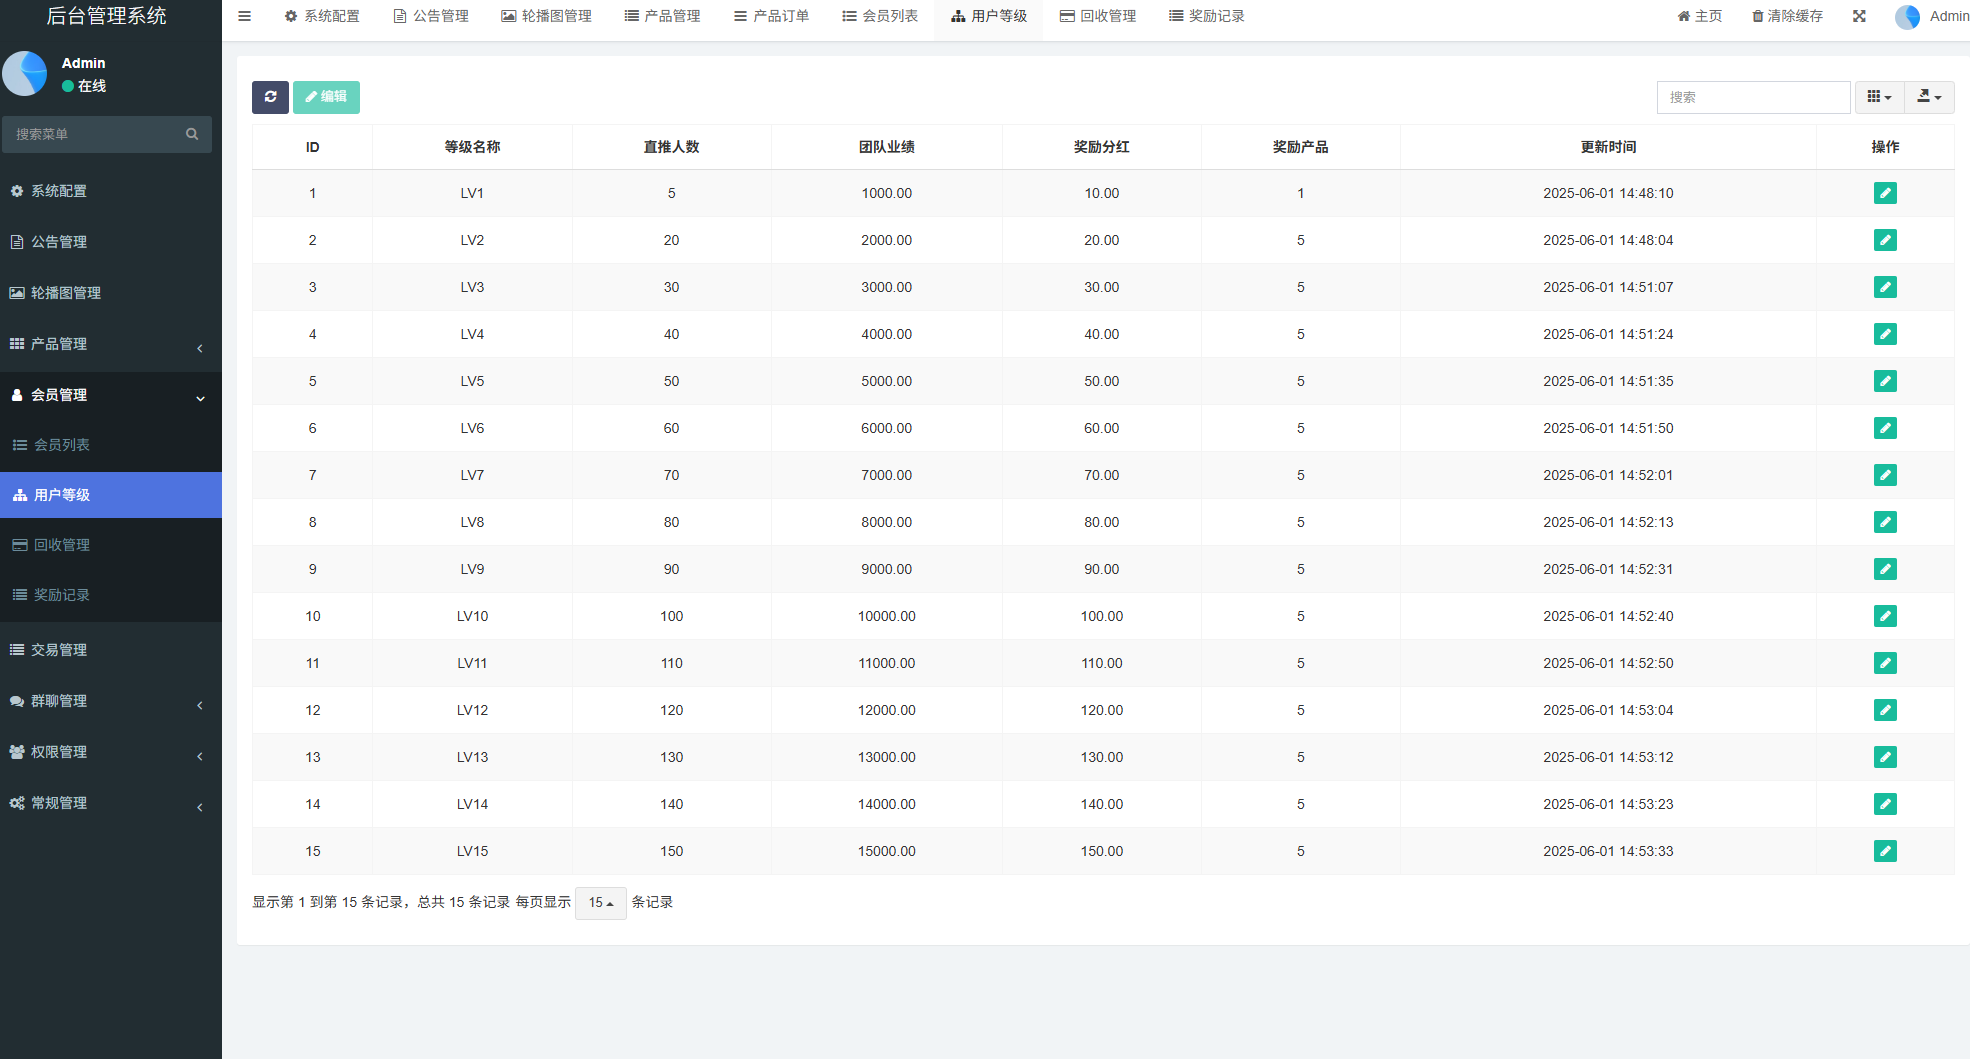
Task: Click the refresh table icon button
Action: [x=270, y=97]
